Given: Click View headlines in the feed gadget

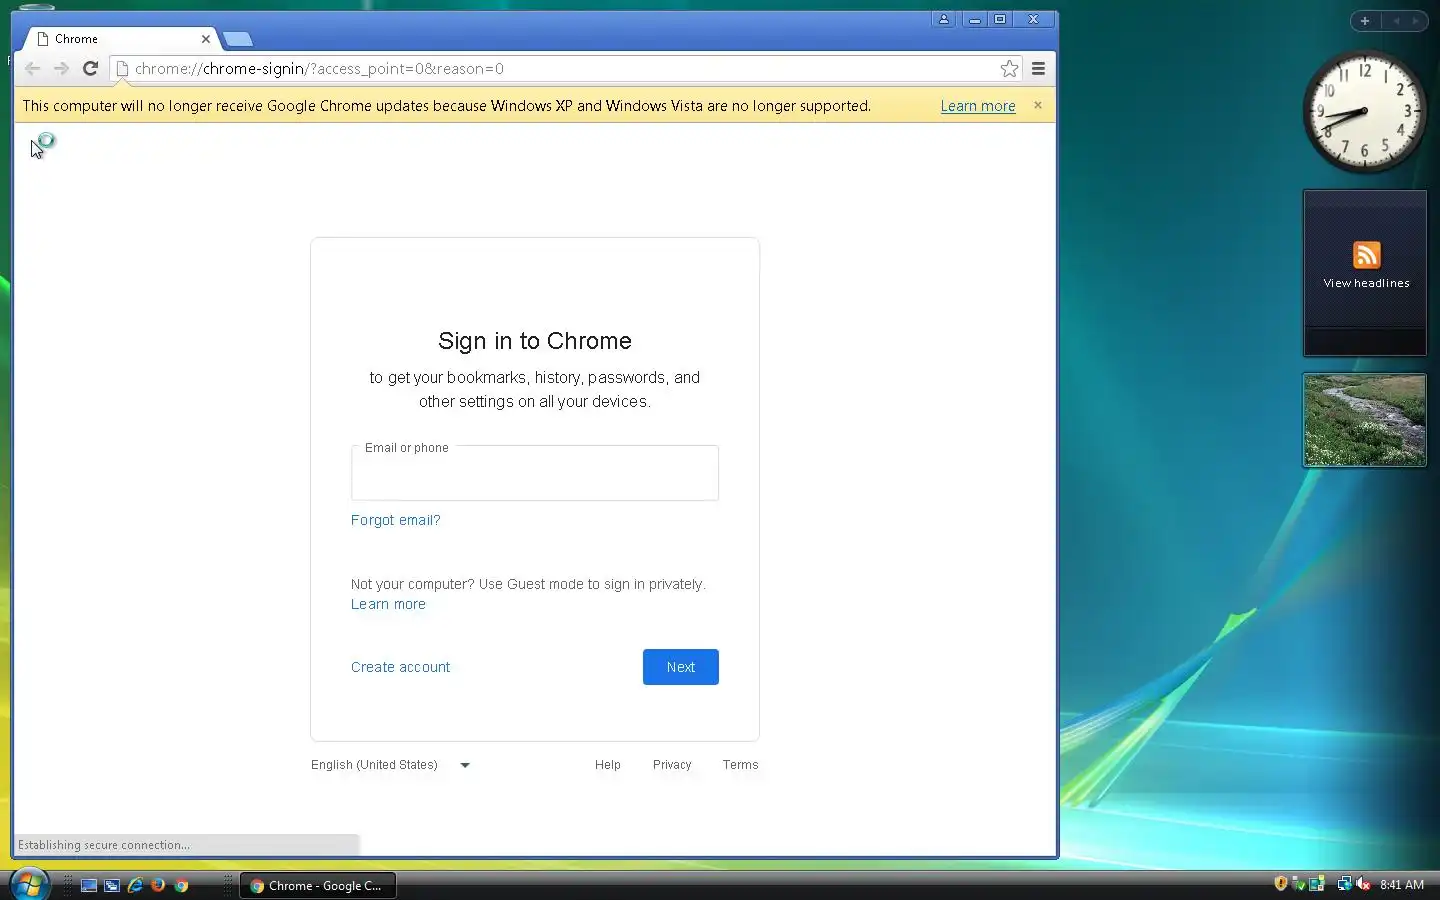Looking at the screenshot, I should click(x=1366, y=283).
